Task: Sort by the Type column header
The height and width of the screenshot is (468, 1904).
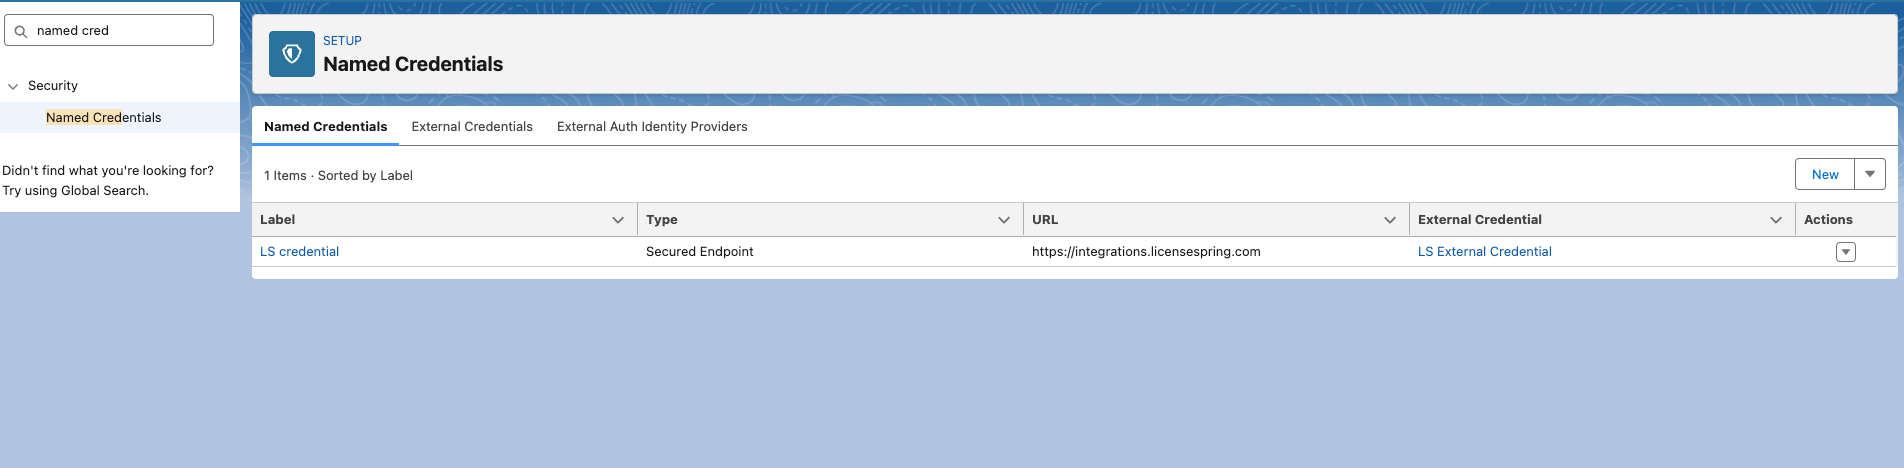Action: point(662,220)
